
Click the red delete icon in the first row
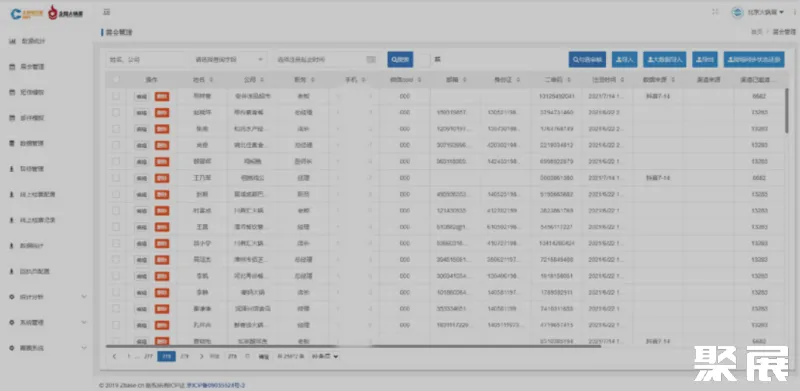coord(162,96)
